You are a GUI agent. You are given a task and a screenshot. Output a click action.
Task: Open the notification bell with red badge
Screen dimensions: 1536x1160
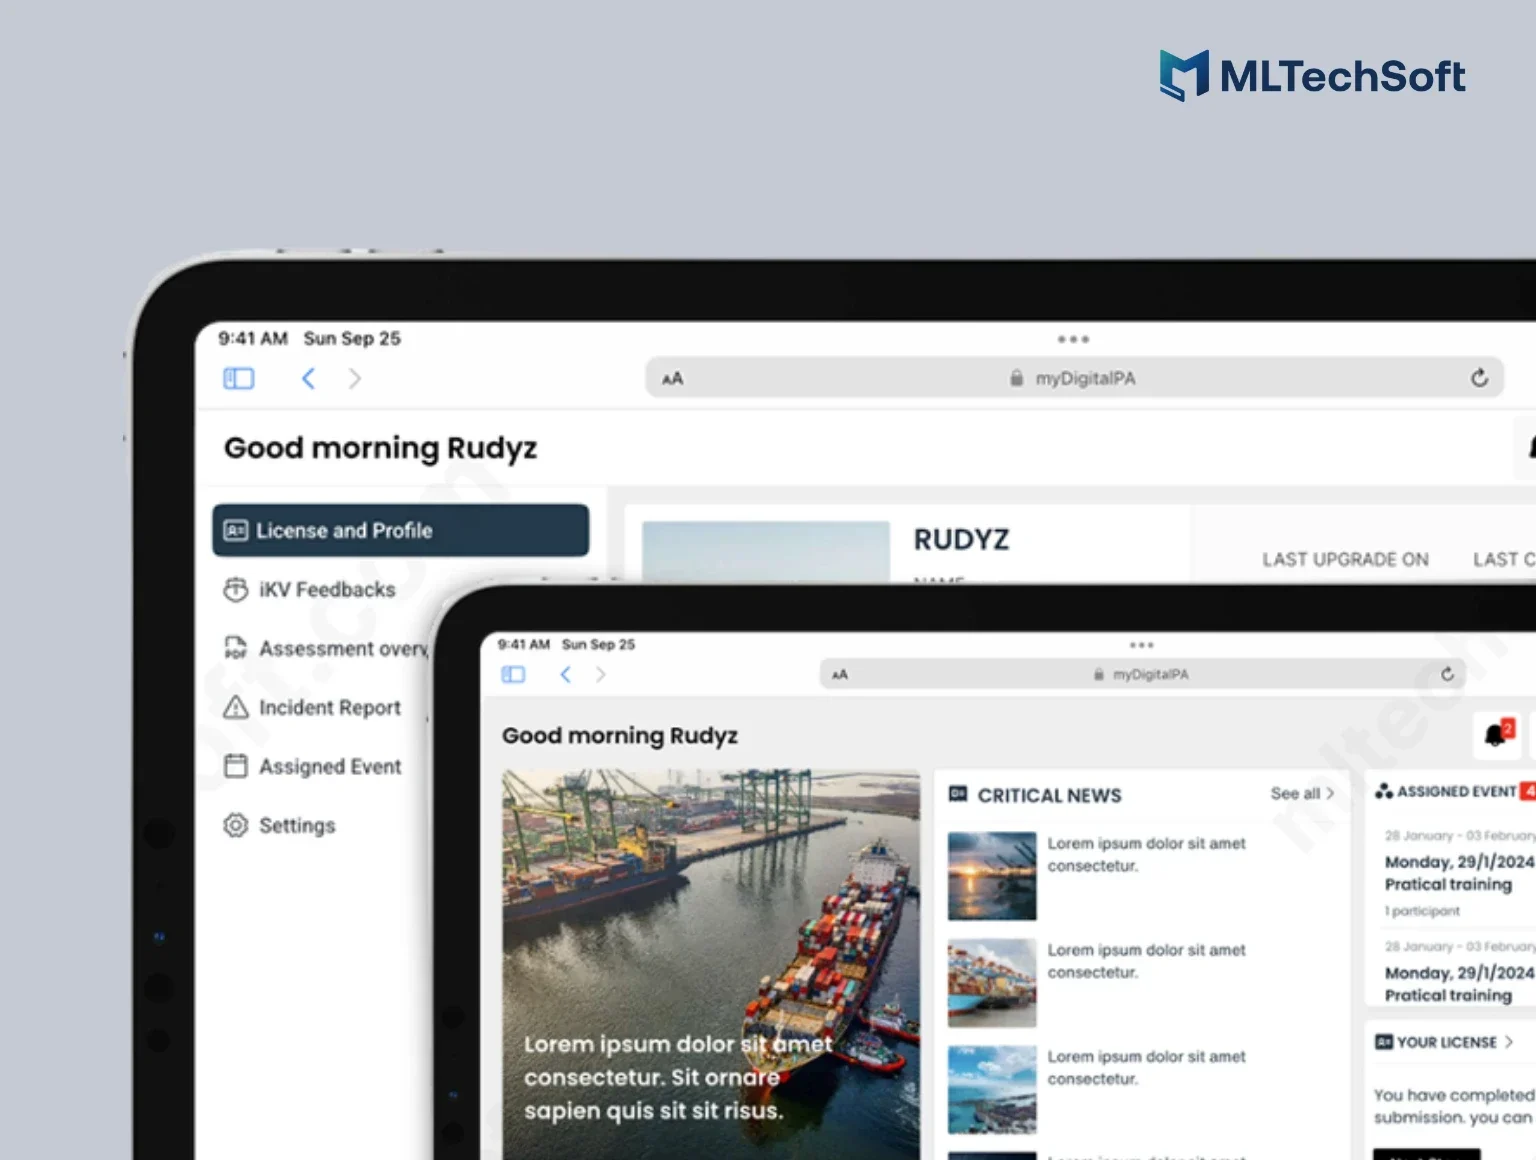1496,735
